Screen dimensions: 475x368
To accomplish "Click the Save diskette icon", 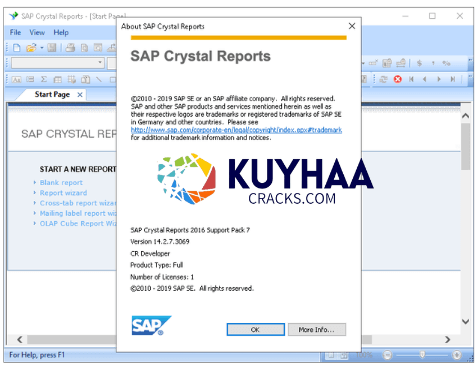I will tap(52, 48).
